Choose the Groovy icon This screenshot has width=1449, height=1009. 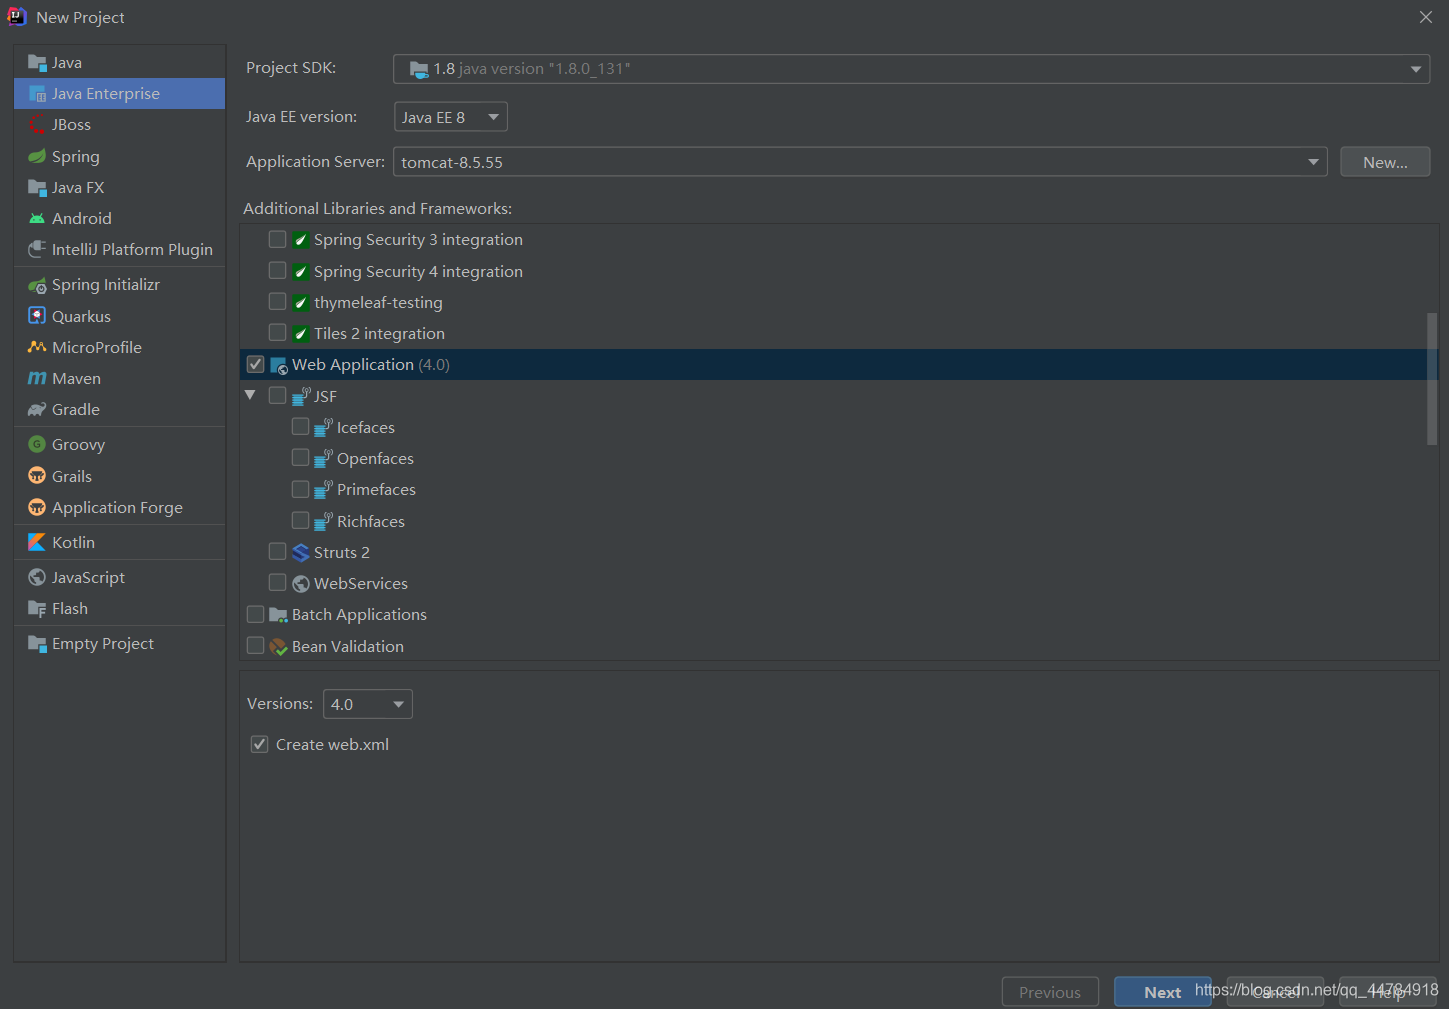click(37, 445)
